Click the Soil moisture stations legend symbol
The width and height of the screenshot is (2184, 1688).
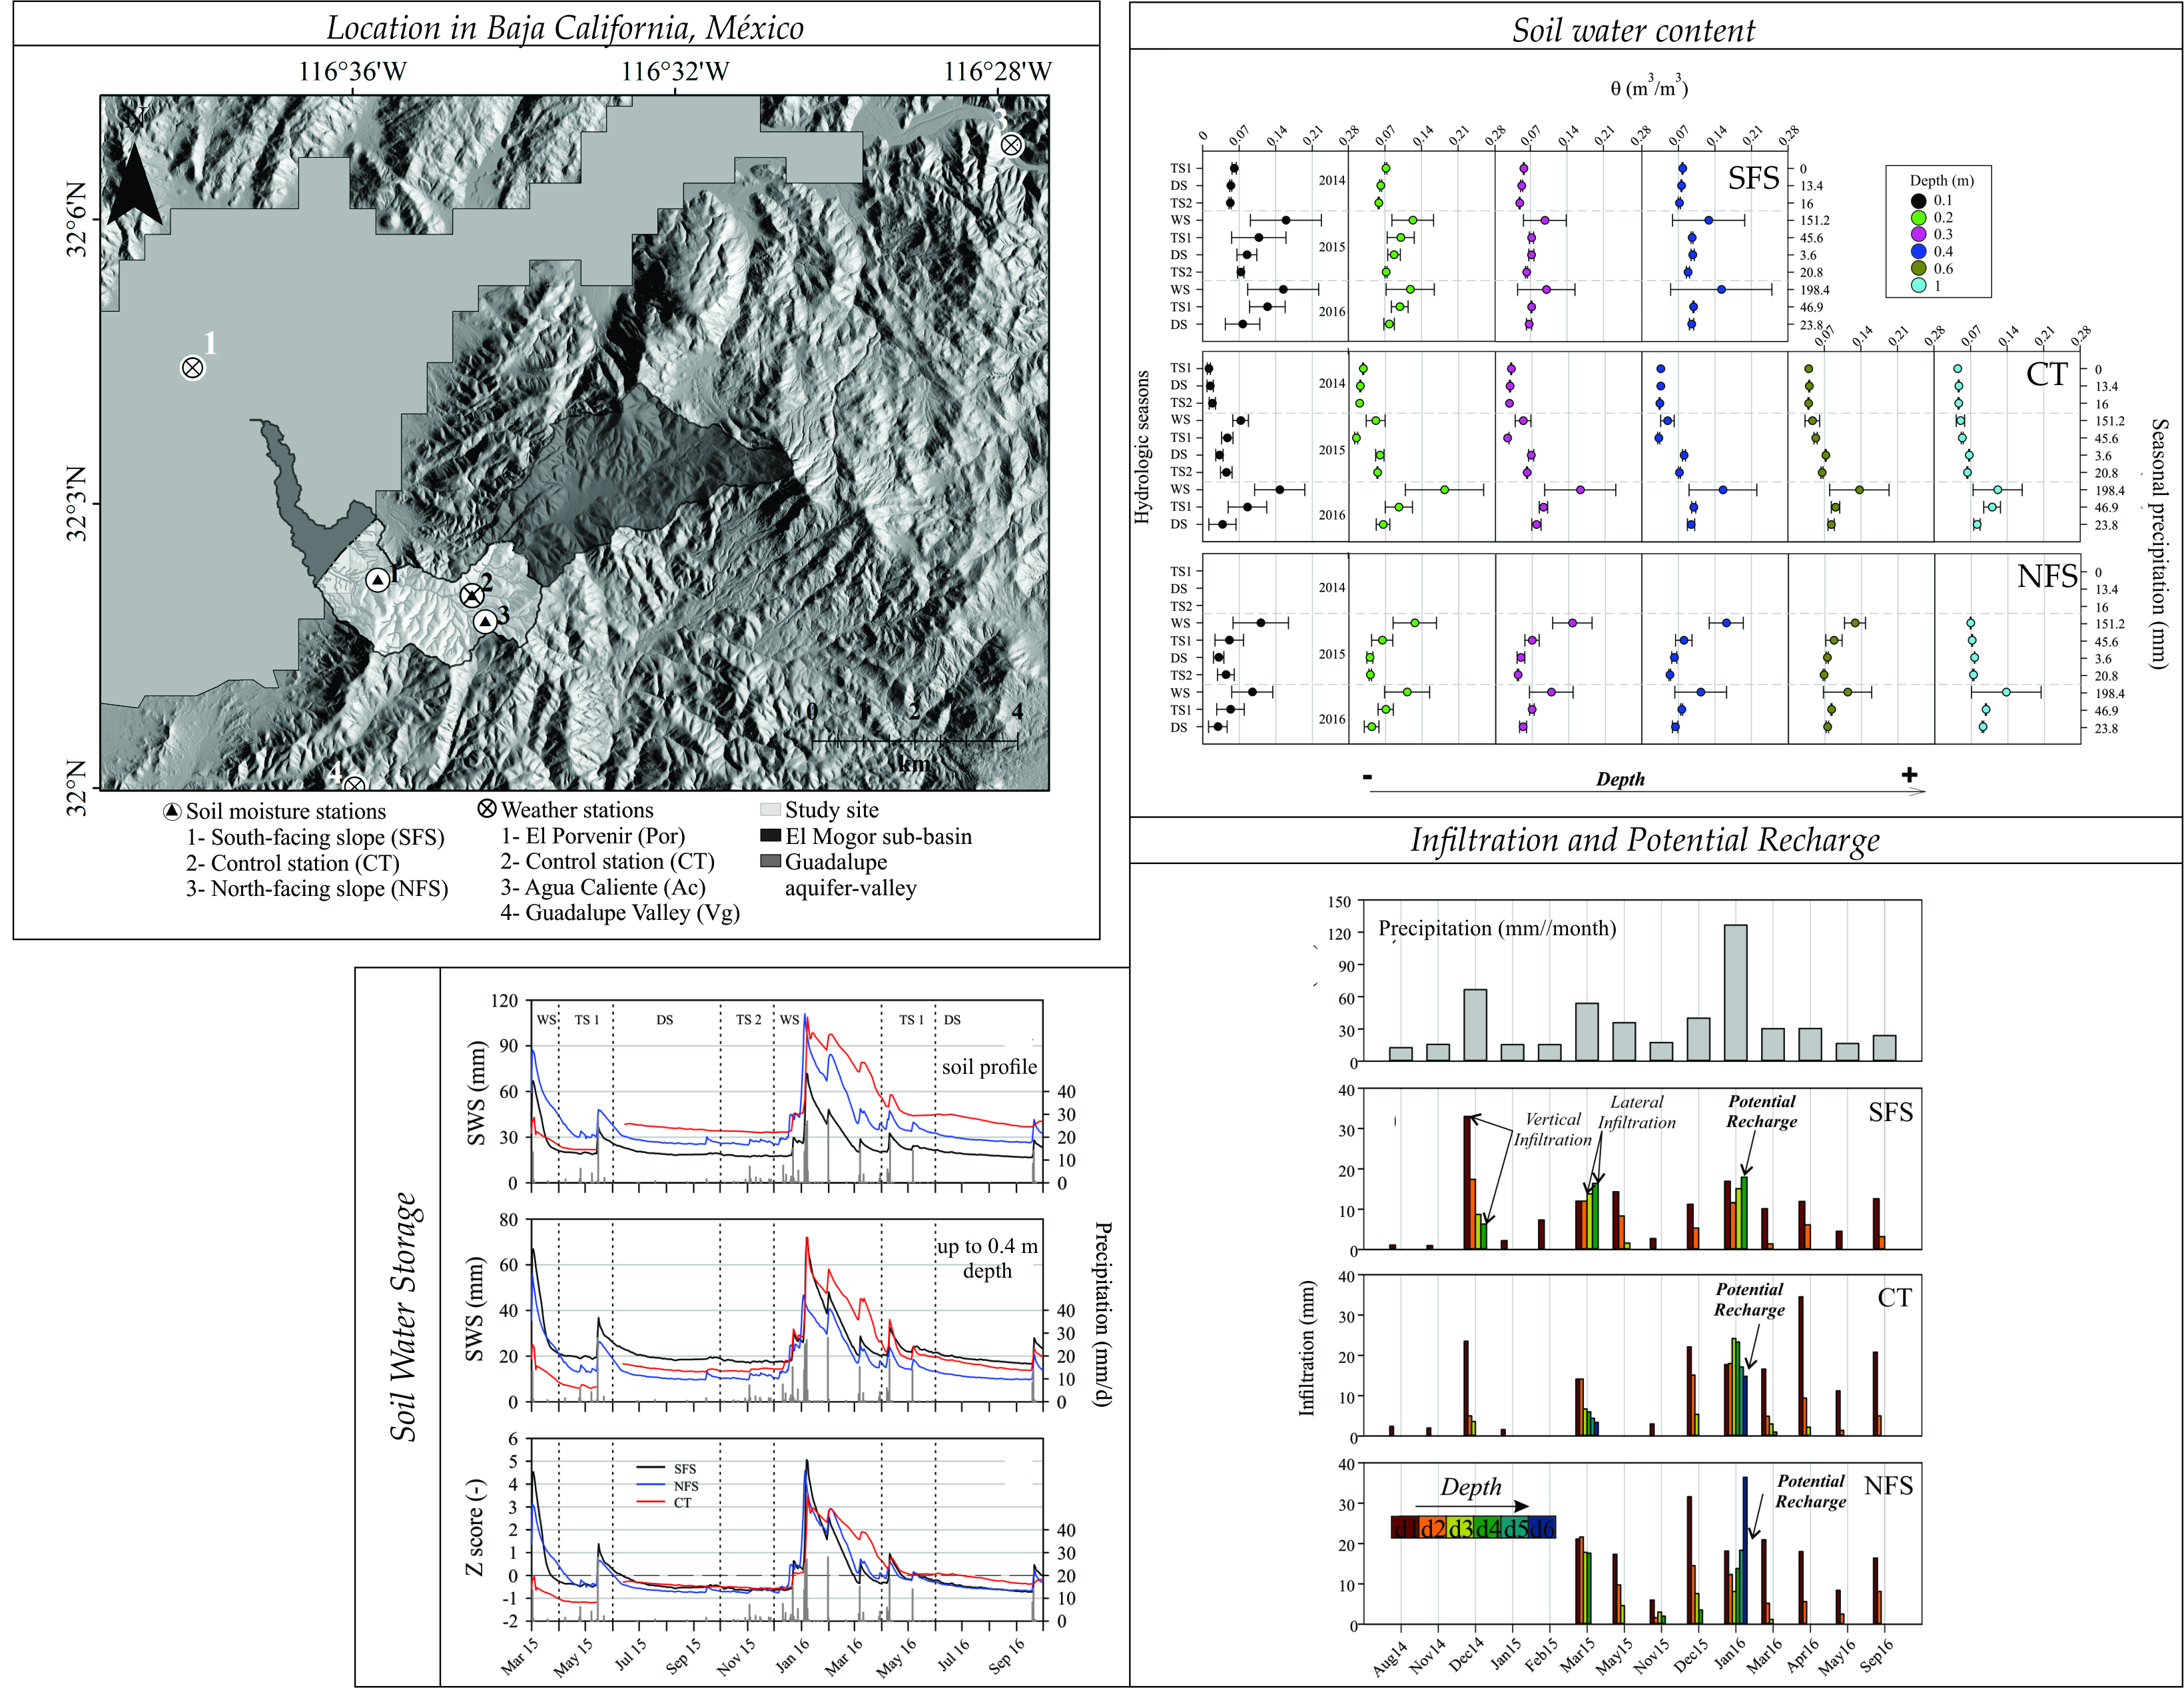click(173, 812)
